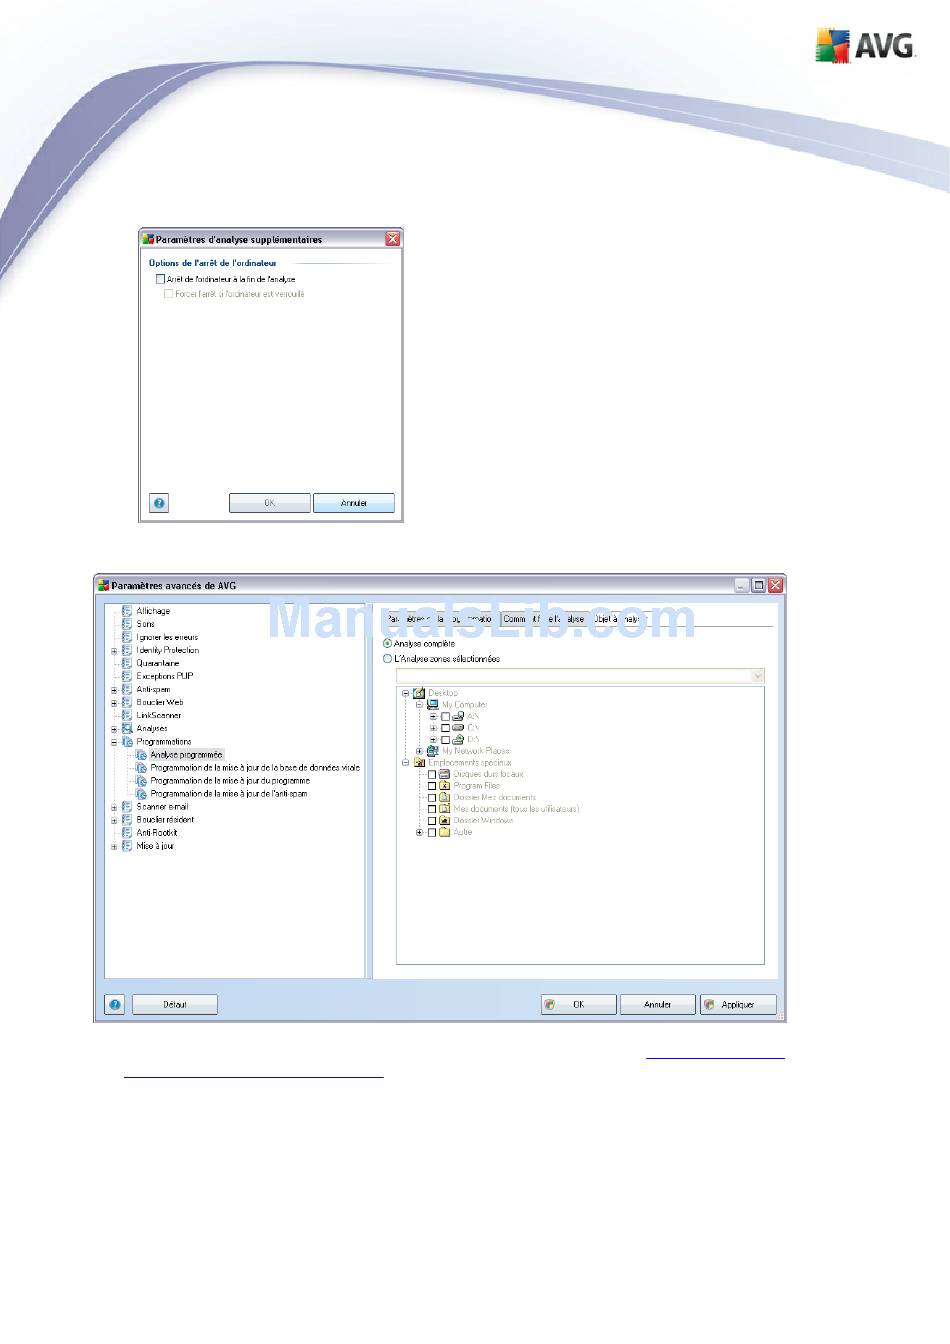Expand the Scanner e-mail node
The width and height of the screenshot is (950, 1344).
click(x=114, y=807)
